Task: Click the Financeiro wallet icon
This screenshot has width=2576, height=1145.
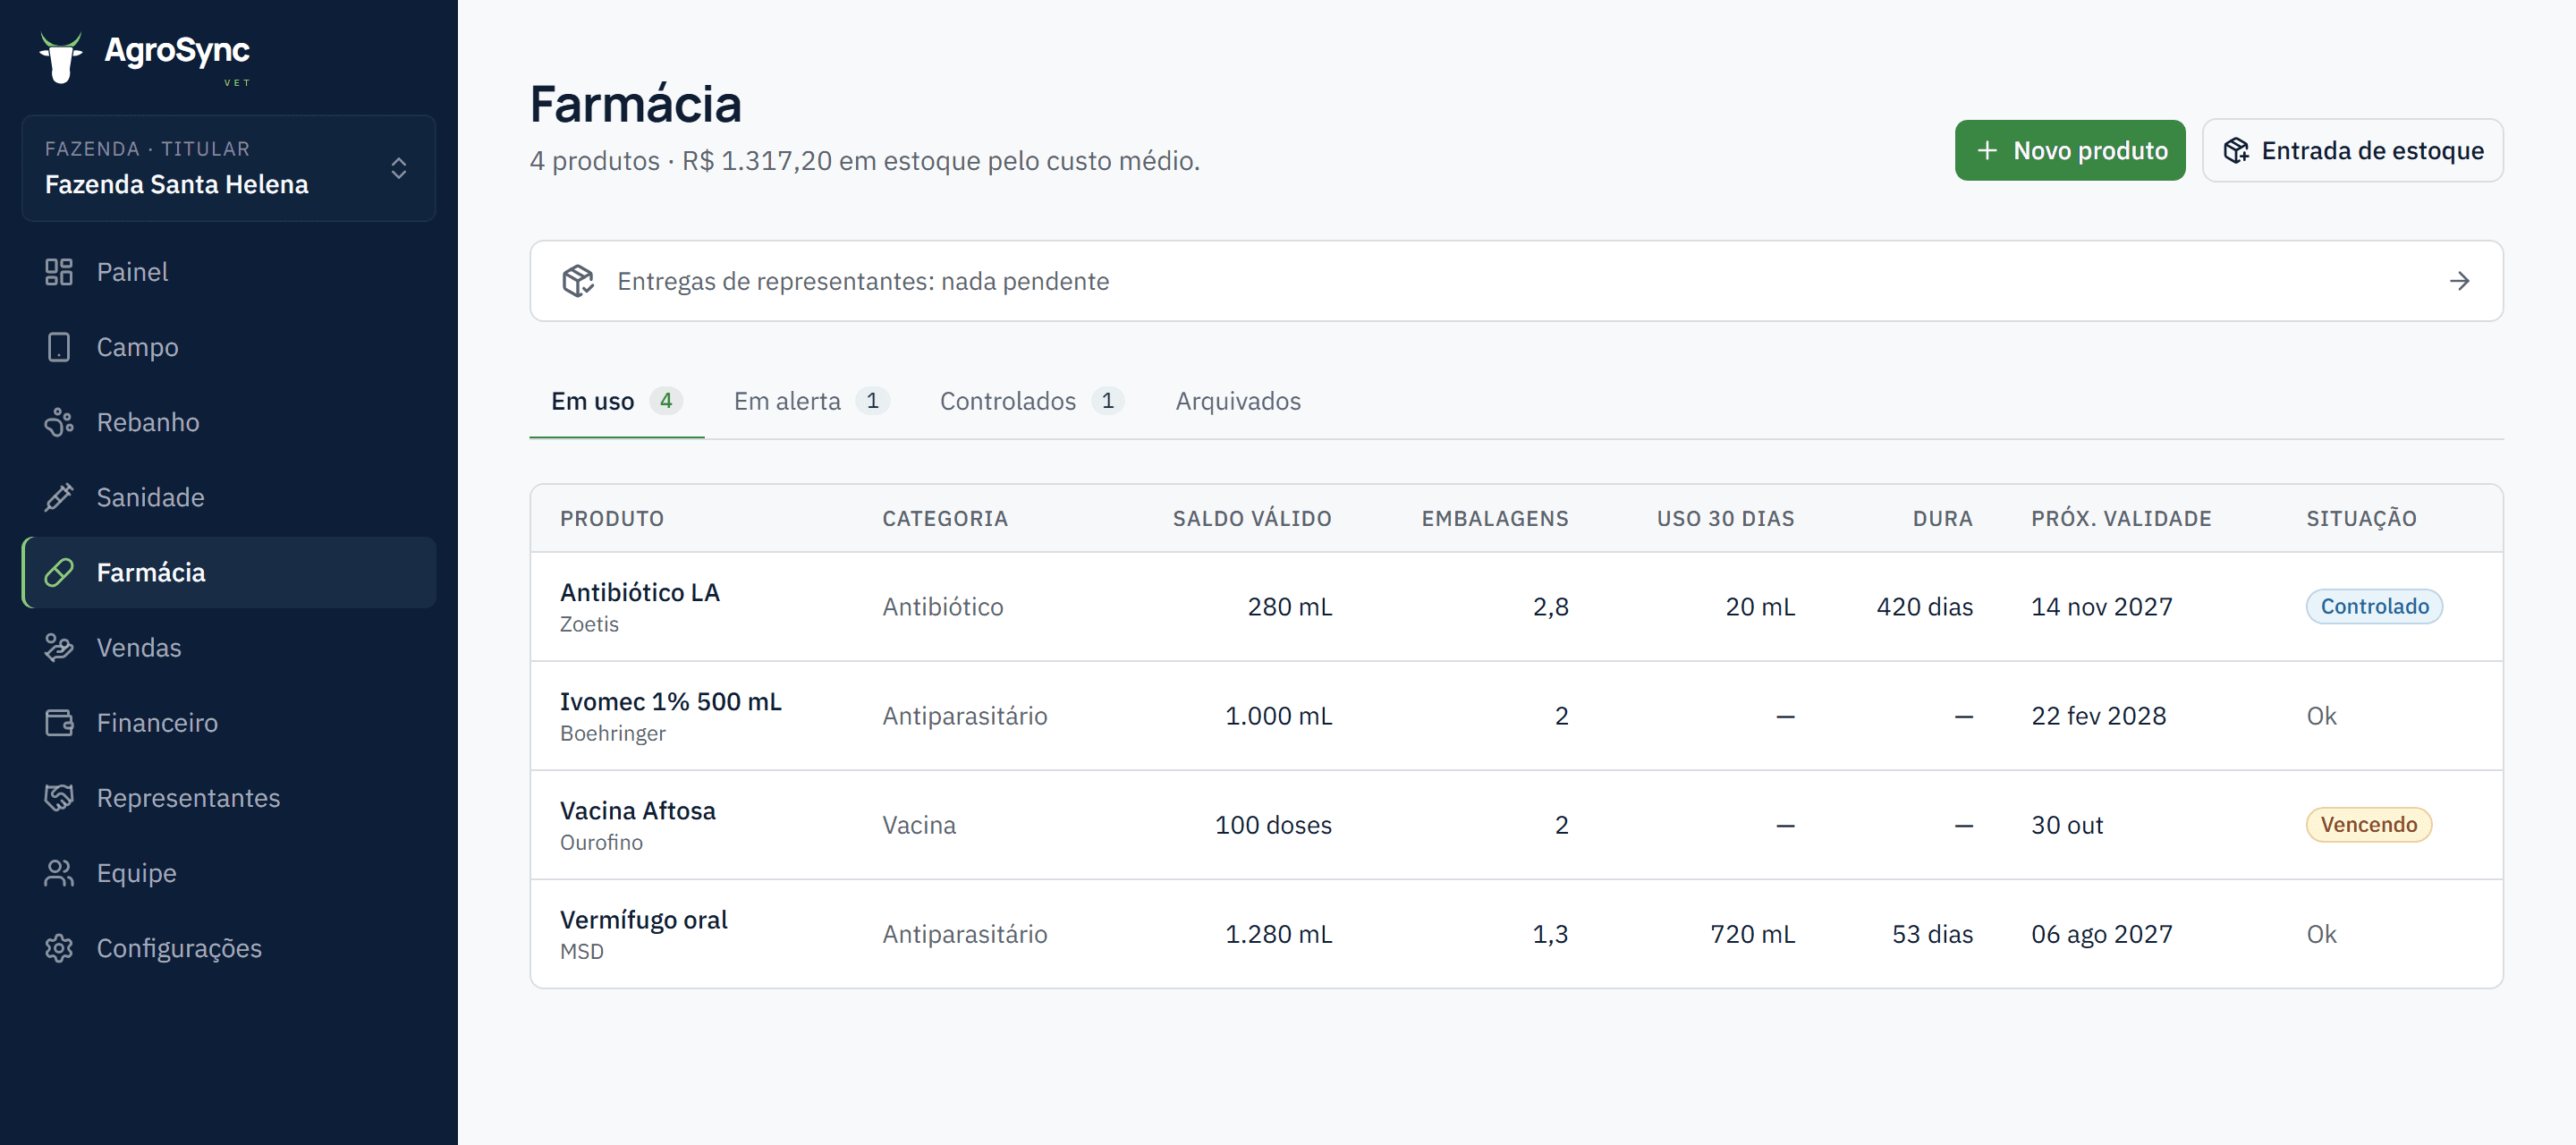Action: [x=59, y=722]
